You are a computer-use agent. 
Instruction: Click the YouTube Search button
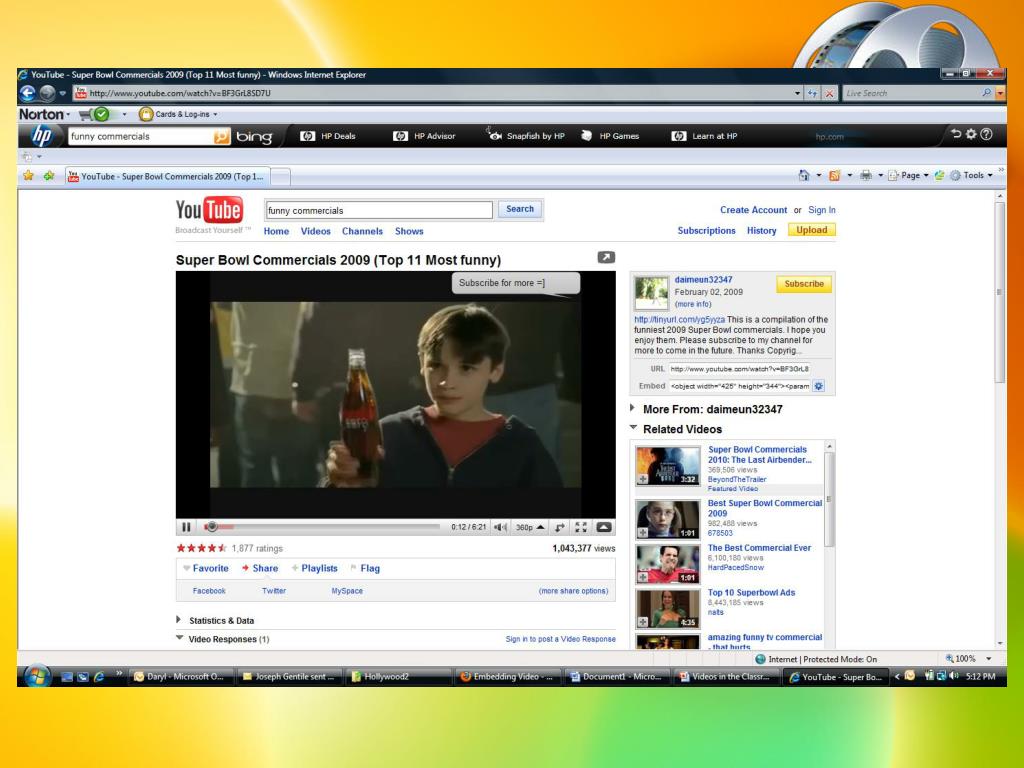point(520,209)
